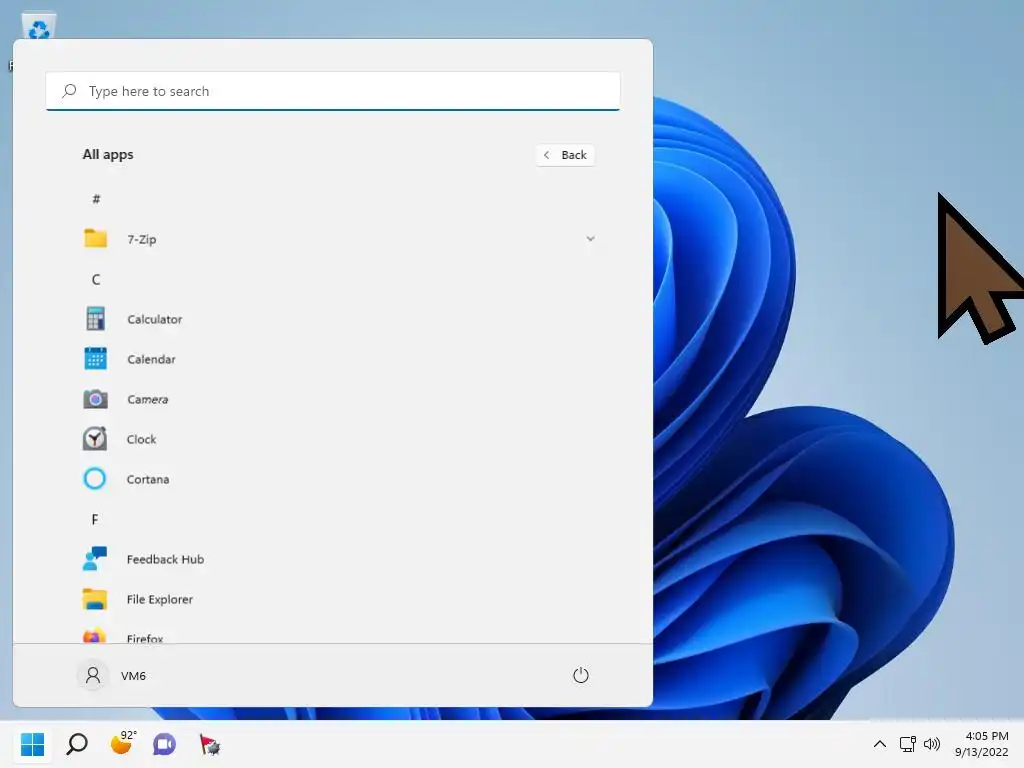Image resolution: width=1024 pixels, height=768 pixels.
Task: Click the C letter group header
Action: tap(96, 280)
